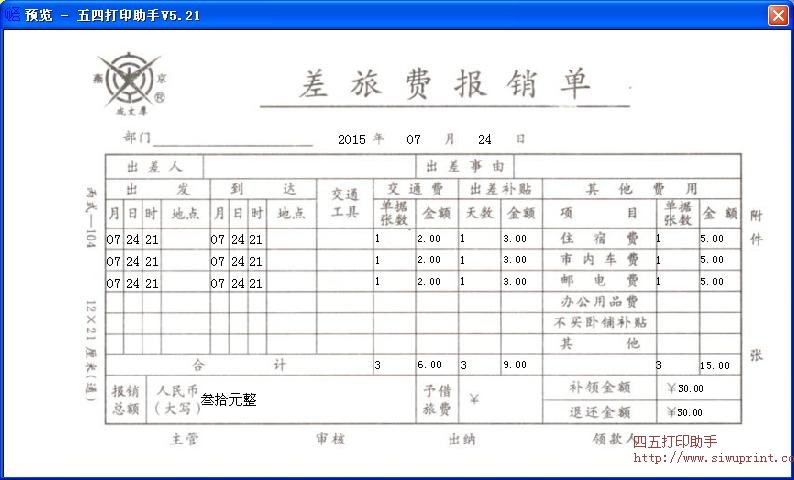Click the empty field next to 出差事由
Screen dimensions: 794x480
point(627,167)
